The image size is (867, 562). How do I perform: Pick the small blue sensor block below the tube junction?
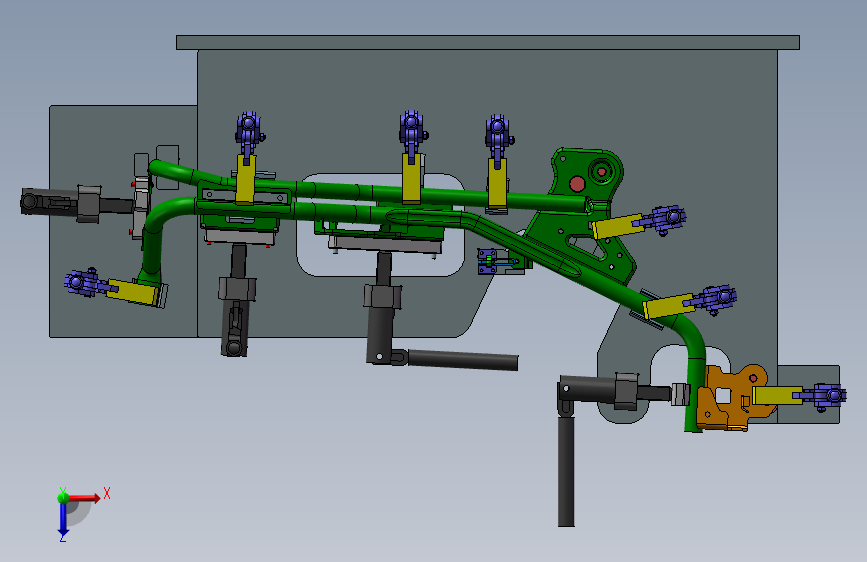pyautogui.click(x=488, y=262)
